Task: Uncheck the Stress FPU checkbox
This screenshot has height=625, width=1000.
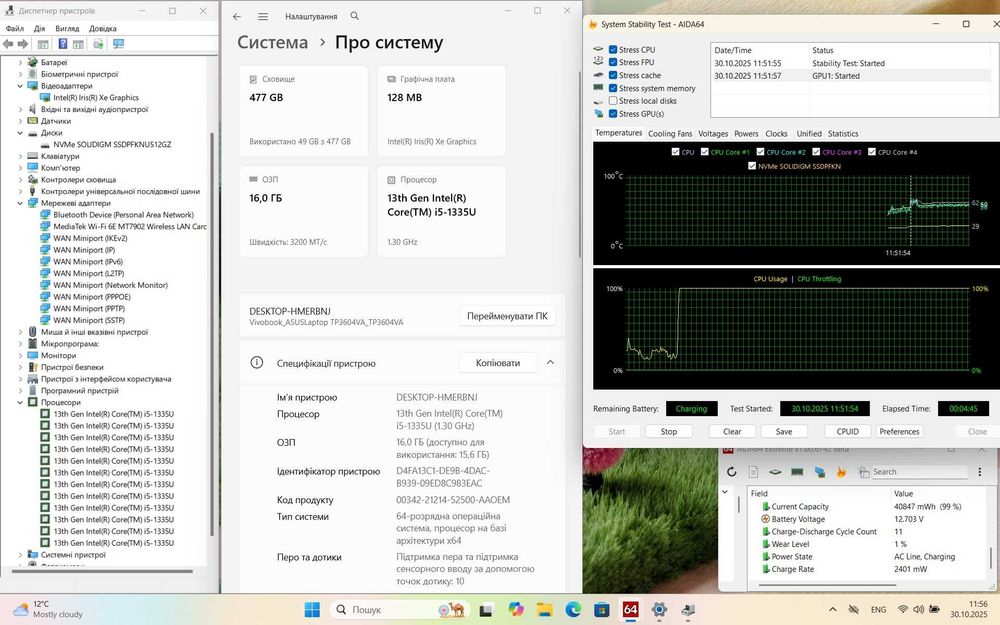Action: (613, 62)
